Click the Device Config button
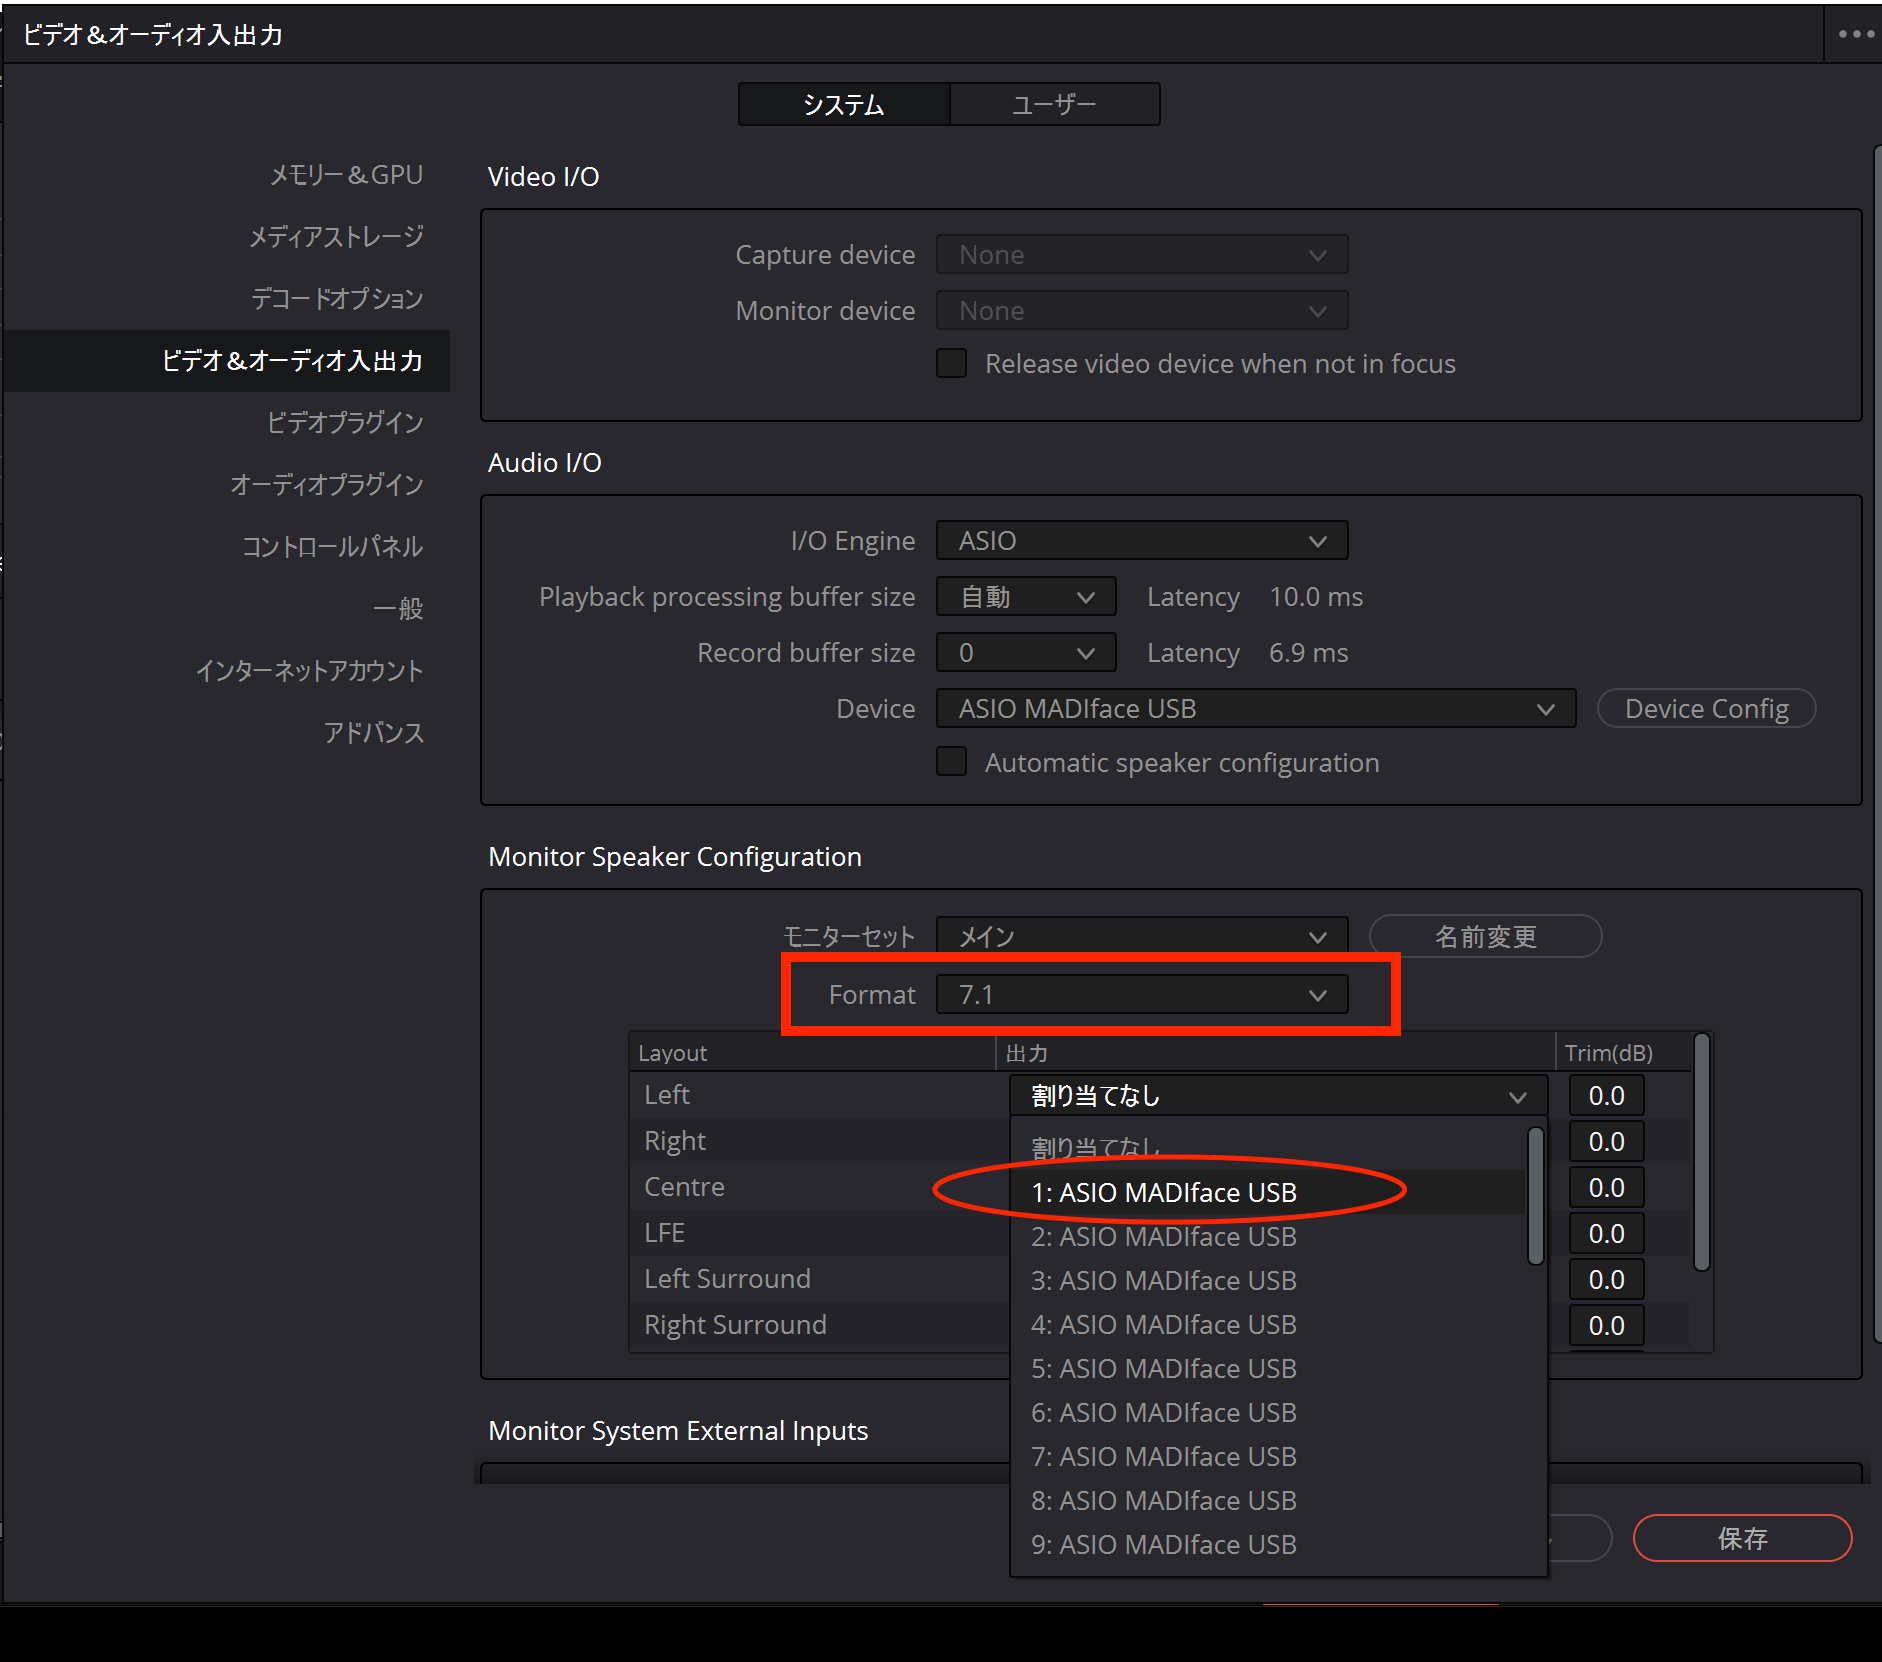 [x=1706, y=709]
